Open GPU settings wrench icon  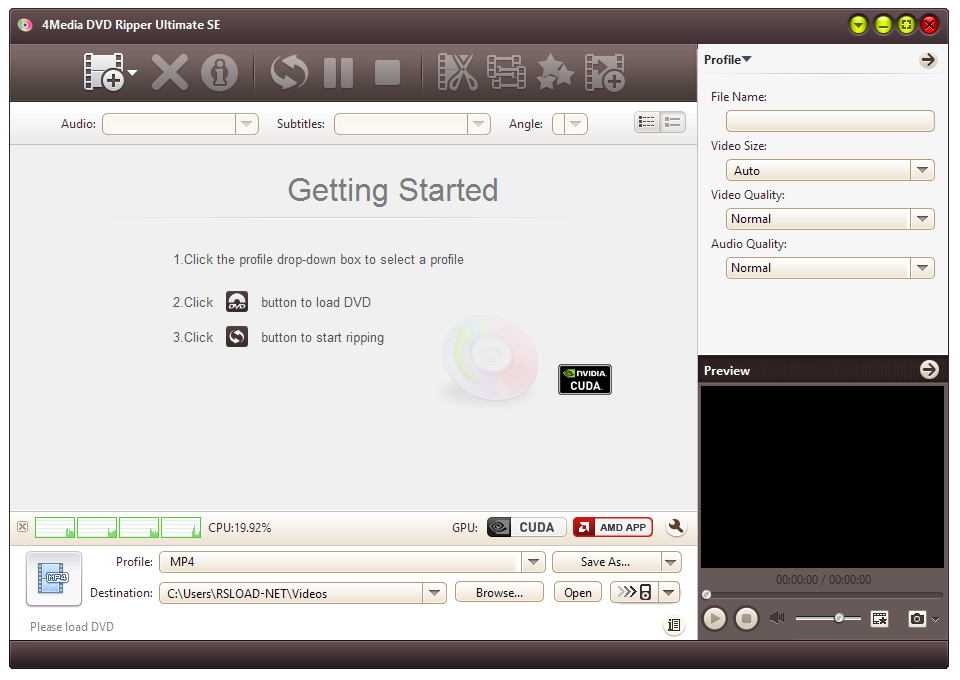pyautogui.click(x=676, y=526)
